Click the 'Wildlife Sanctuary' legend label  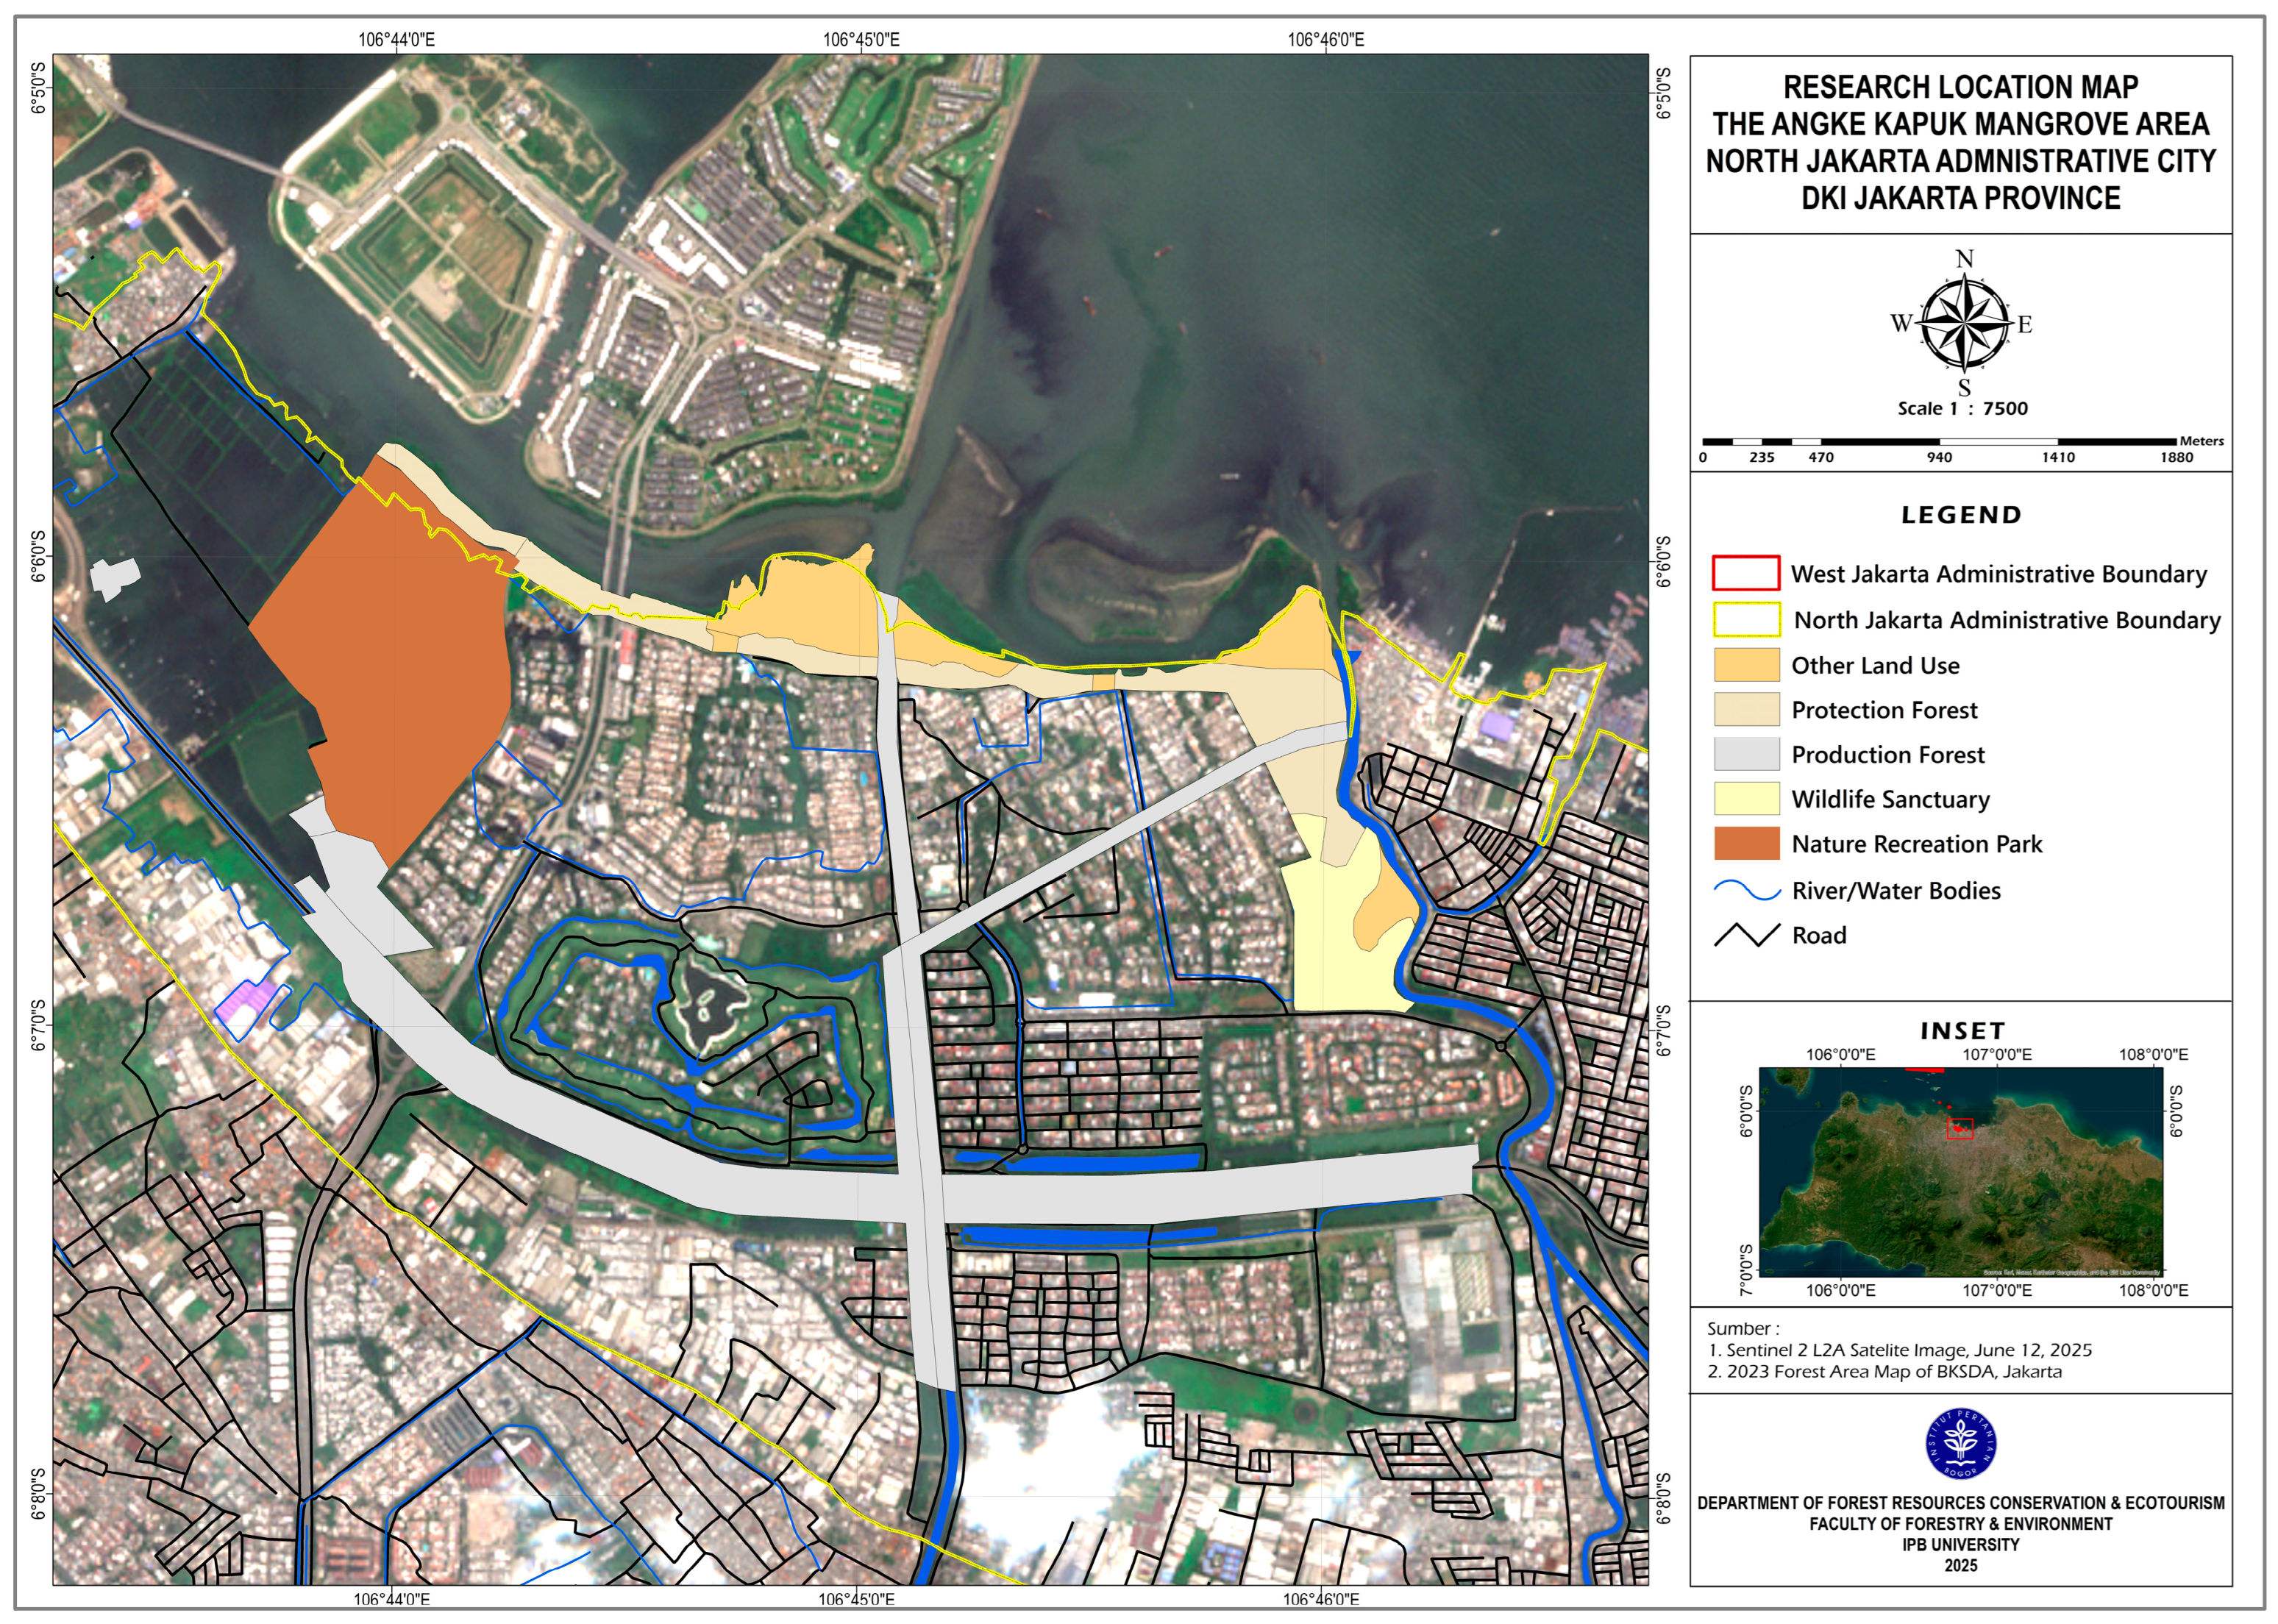1890,799
